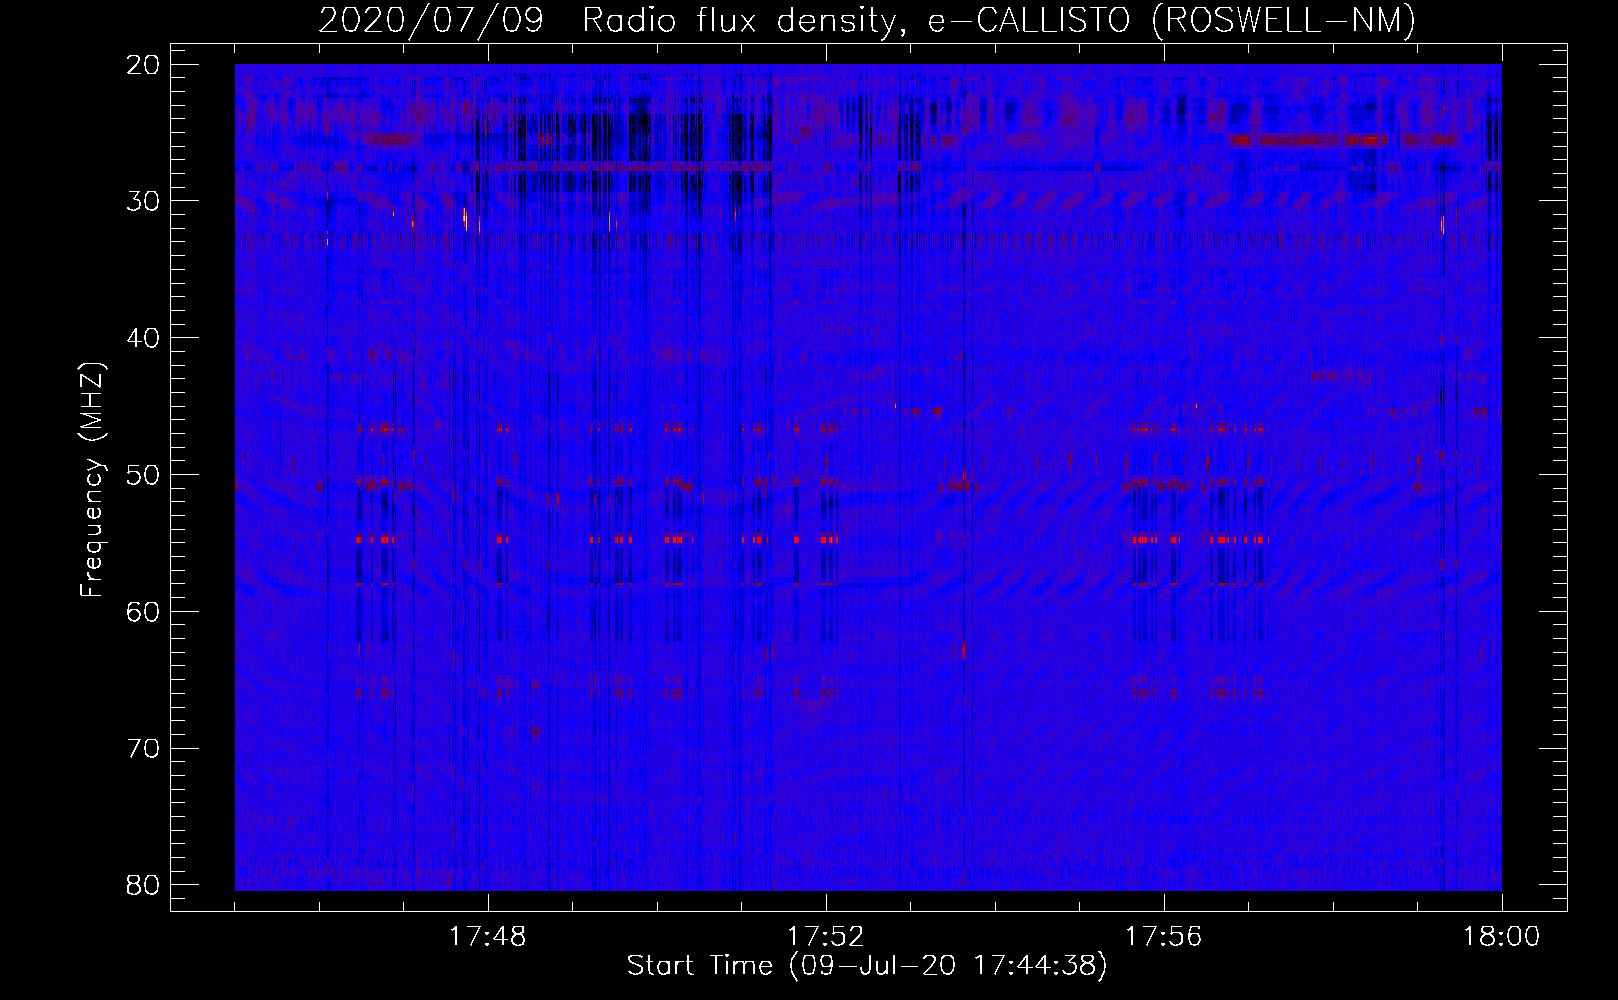Viewport: 1618px width, 1000px height.
Task: Click the 40 MHz frequency tick label
Action: coord(143,338)
